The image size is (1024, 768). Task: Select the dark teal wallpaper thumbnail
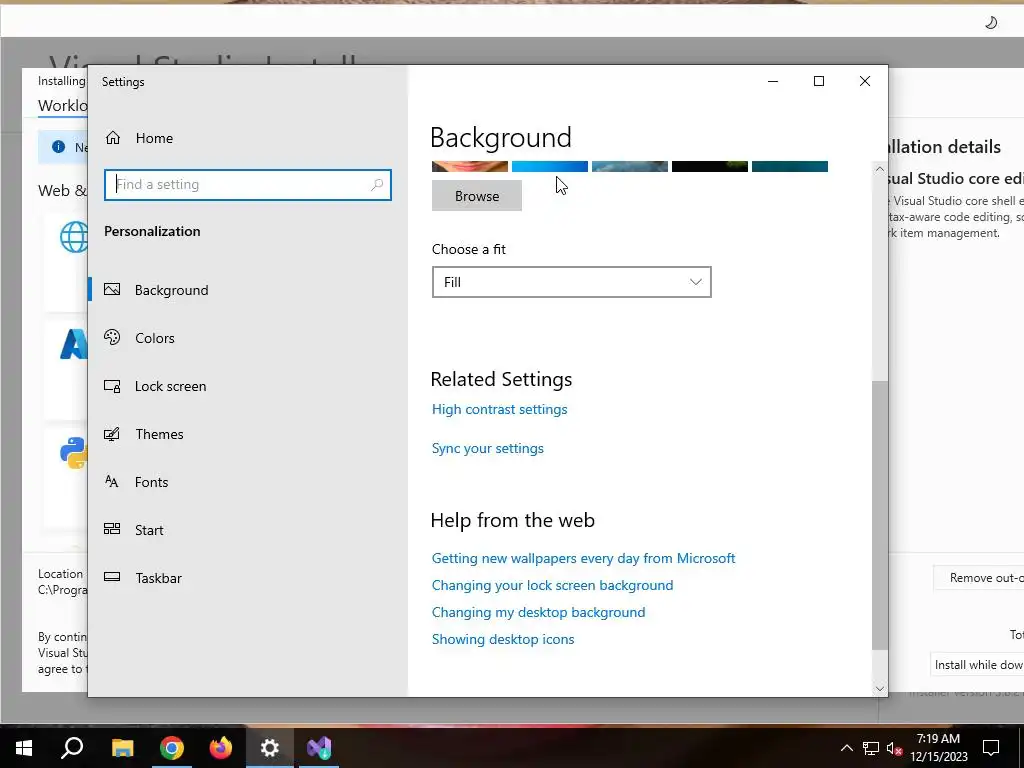click(790, 167)
